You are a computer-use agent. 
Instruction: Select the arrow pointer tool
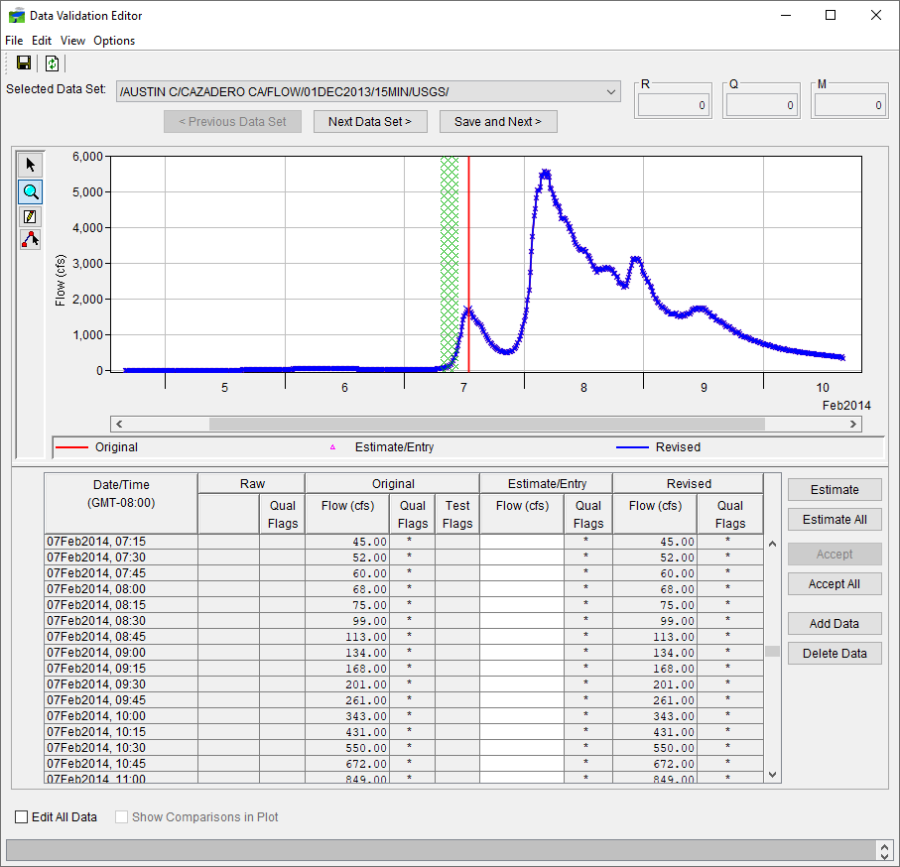30,165
